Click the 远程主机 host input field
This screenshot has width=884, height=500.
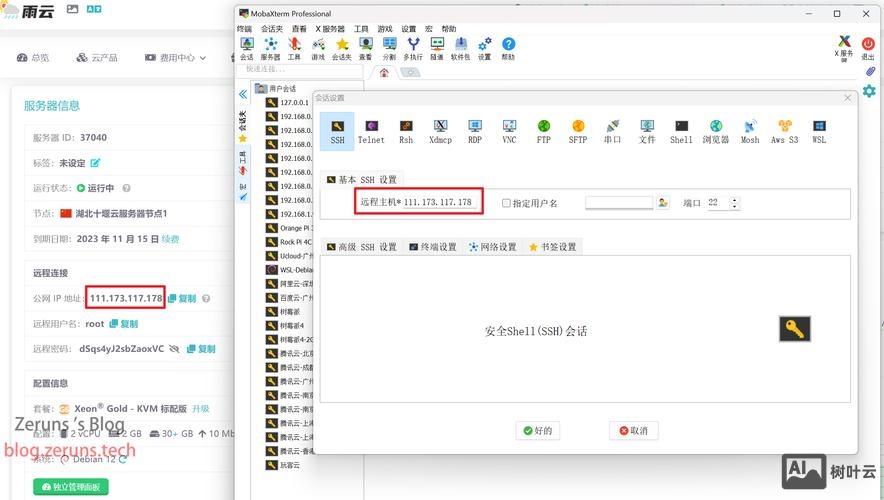pos(440,202)
